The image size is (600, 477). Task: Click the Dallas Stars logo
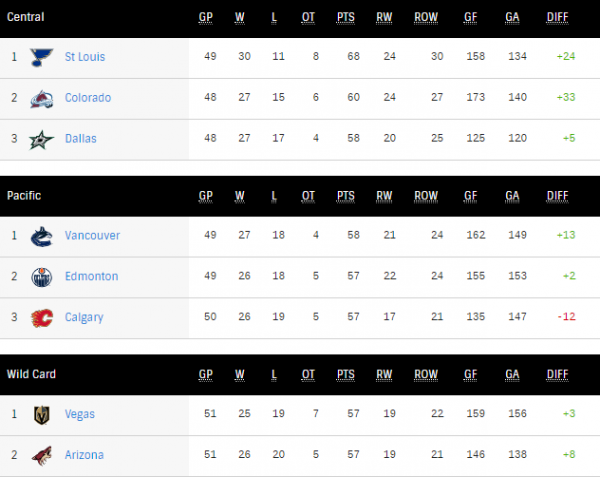tap(41, 139)
